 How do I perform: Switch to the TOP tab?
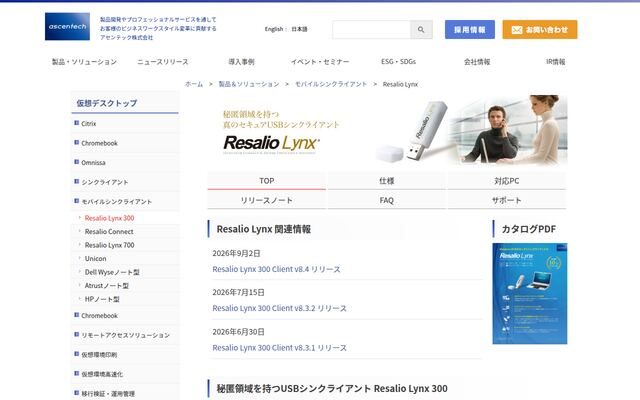pos(267,181)
